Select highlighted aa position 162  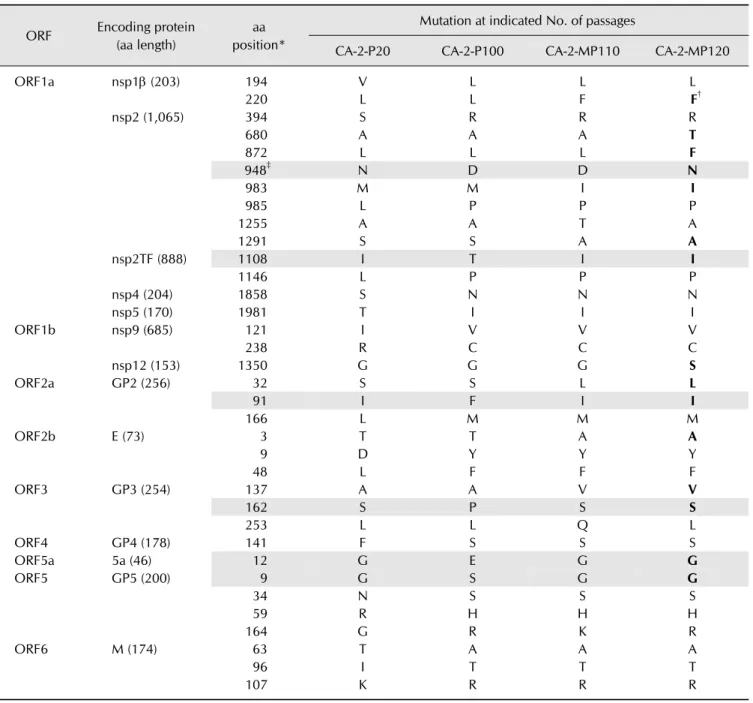click(256, 508)
